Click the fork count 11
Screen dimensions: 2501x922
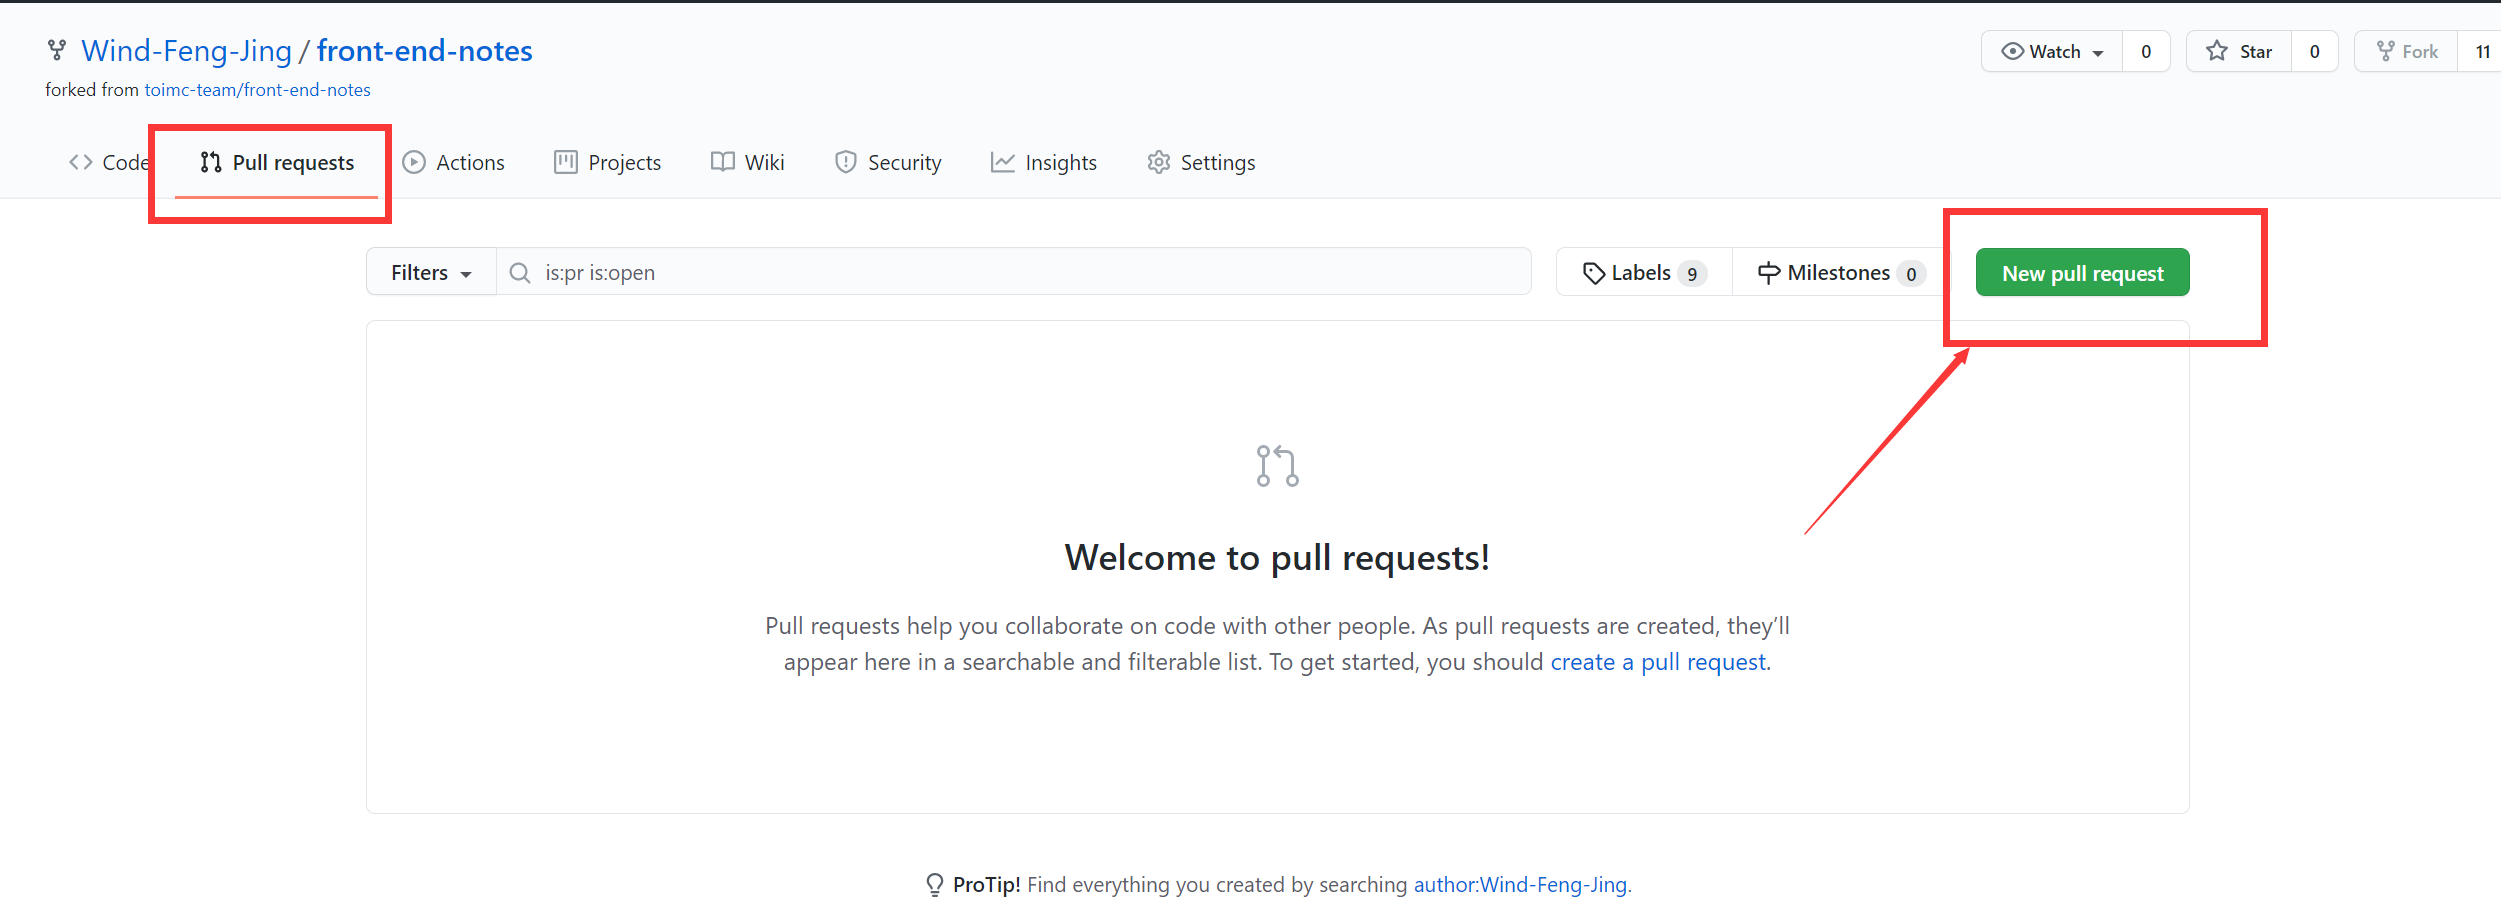pos(2481,52)
